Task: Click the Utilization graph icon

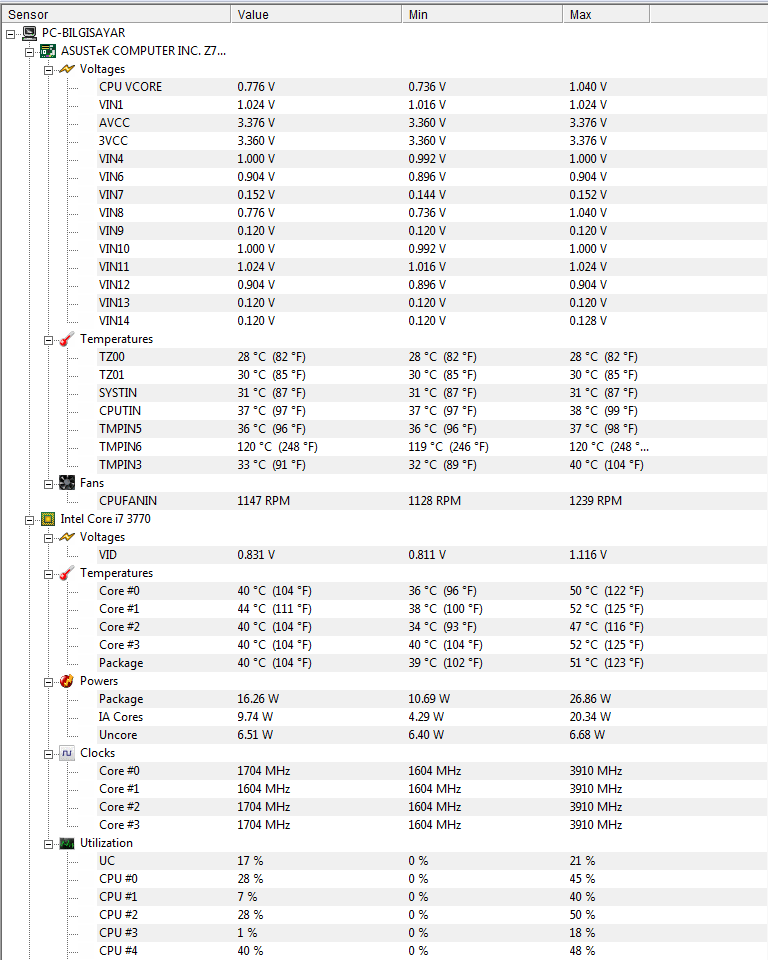Action: [x=66, y=843]
